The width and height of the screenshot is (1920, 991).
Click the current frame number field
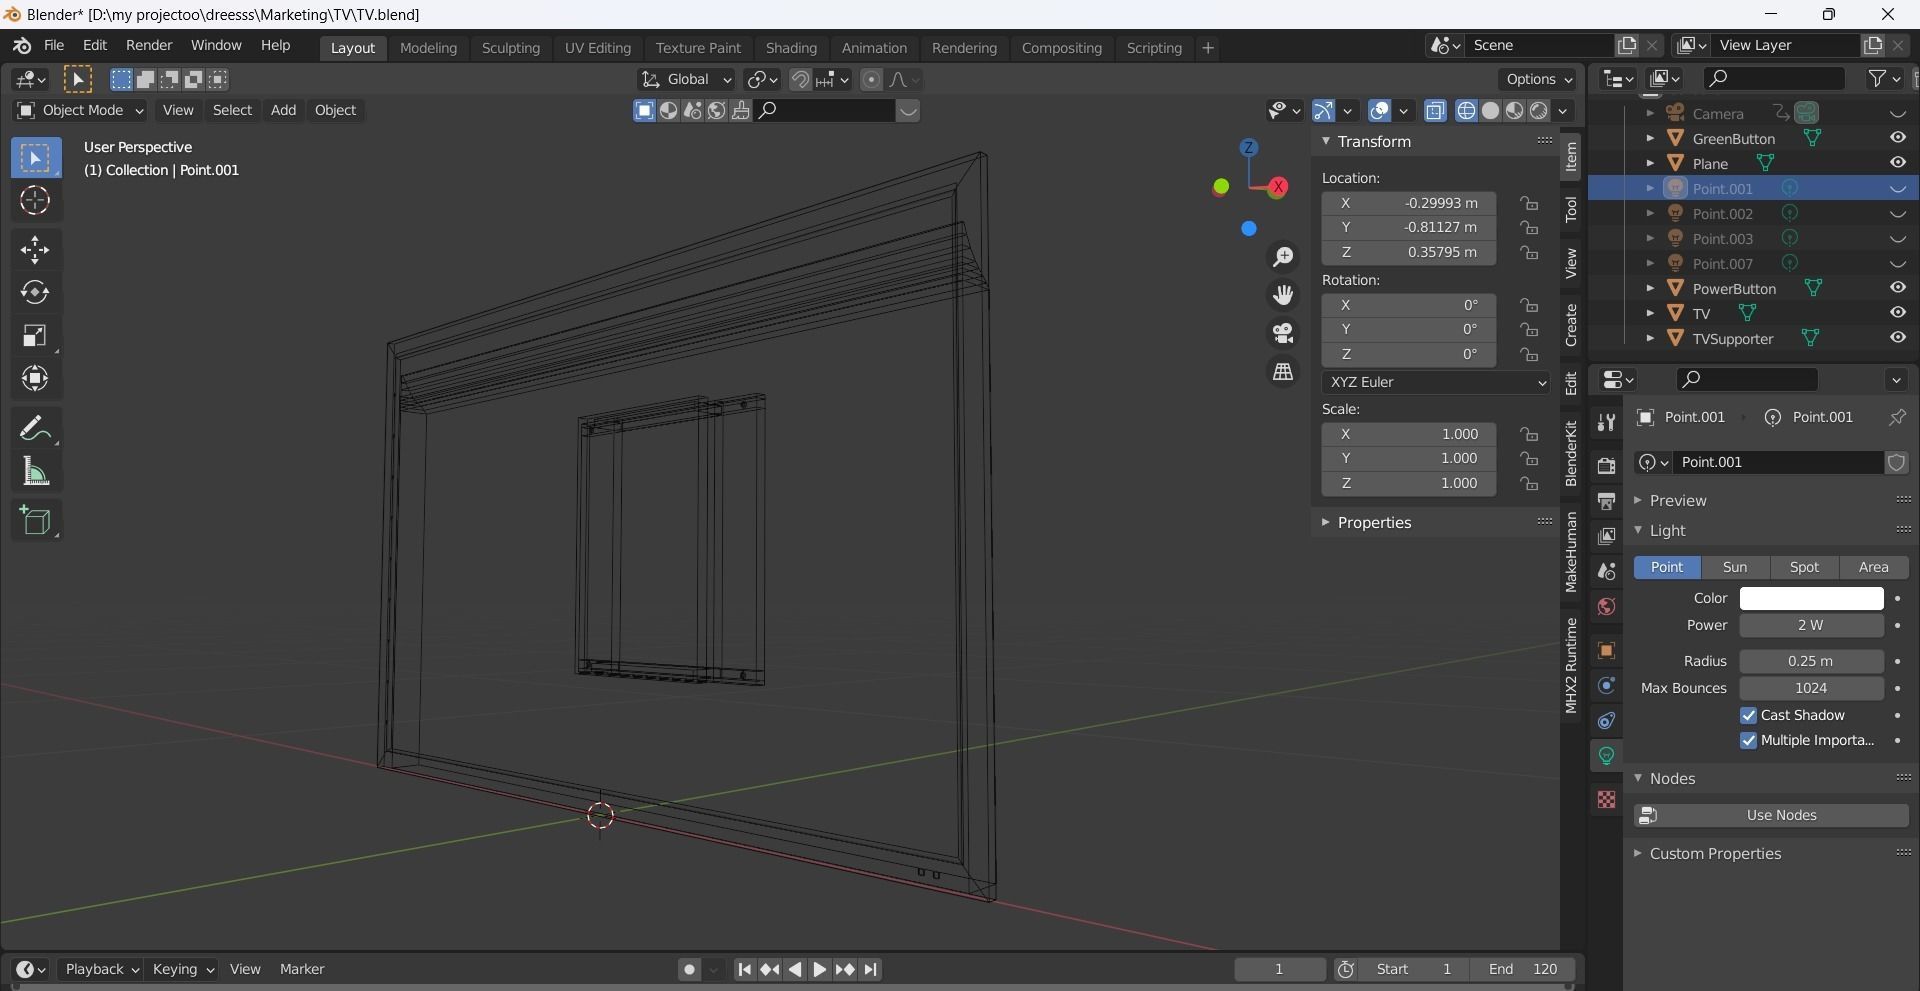[x=1279, y=969]
